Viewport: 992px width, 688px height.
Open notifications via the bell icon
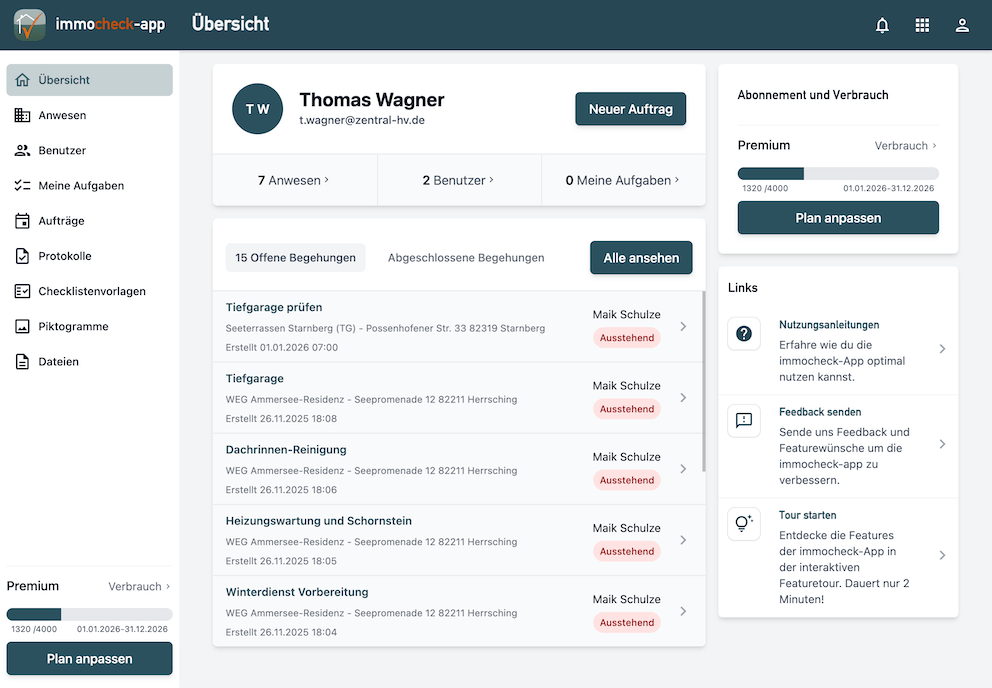click(882, 24)
